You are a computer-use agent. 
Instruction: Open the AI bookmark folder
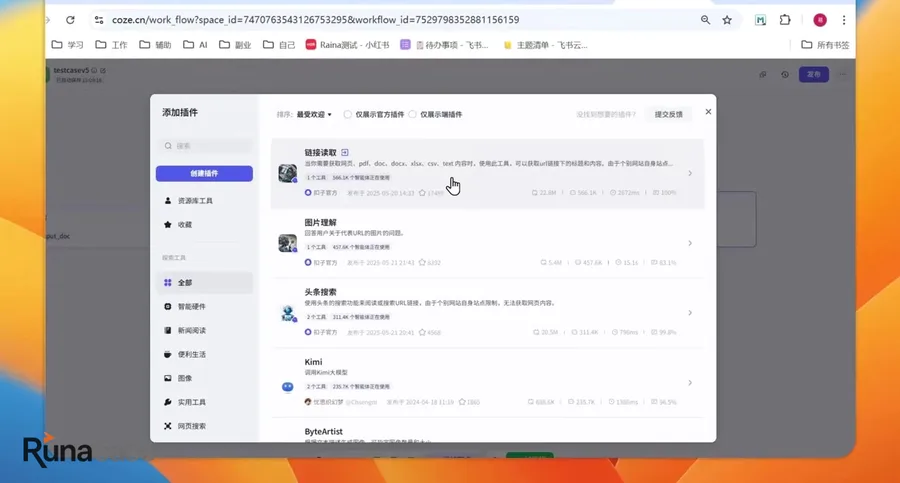[x=195, y=45]
